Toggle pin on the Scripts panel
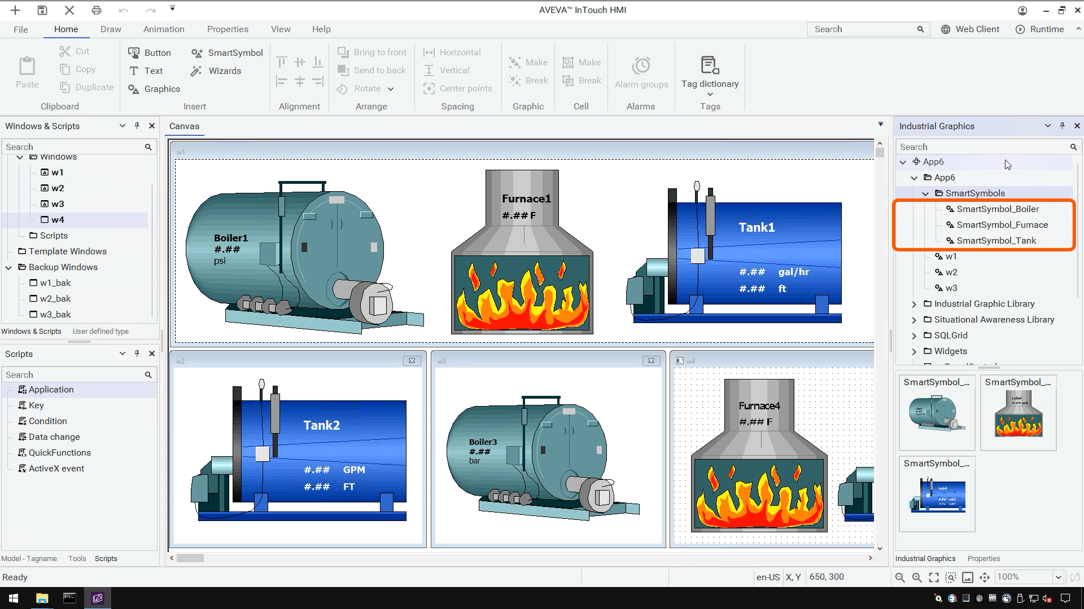The width and height of the screenshot is (1084, 609). point(137,353)
